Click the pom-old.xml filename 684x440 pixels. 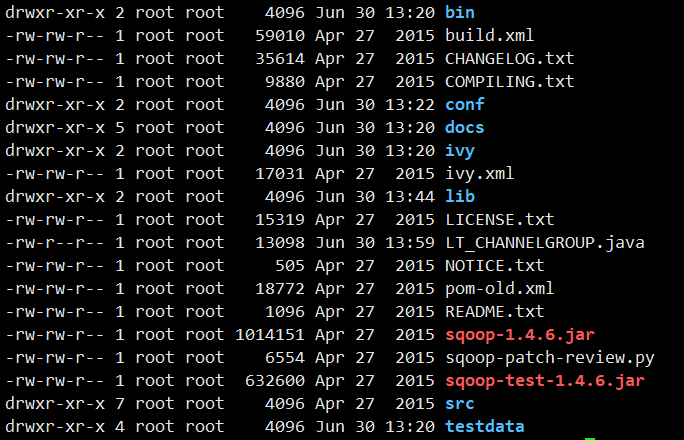[x=499, y=289]
